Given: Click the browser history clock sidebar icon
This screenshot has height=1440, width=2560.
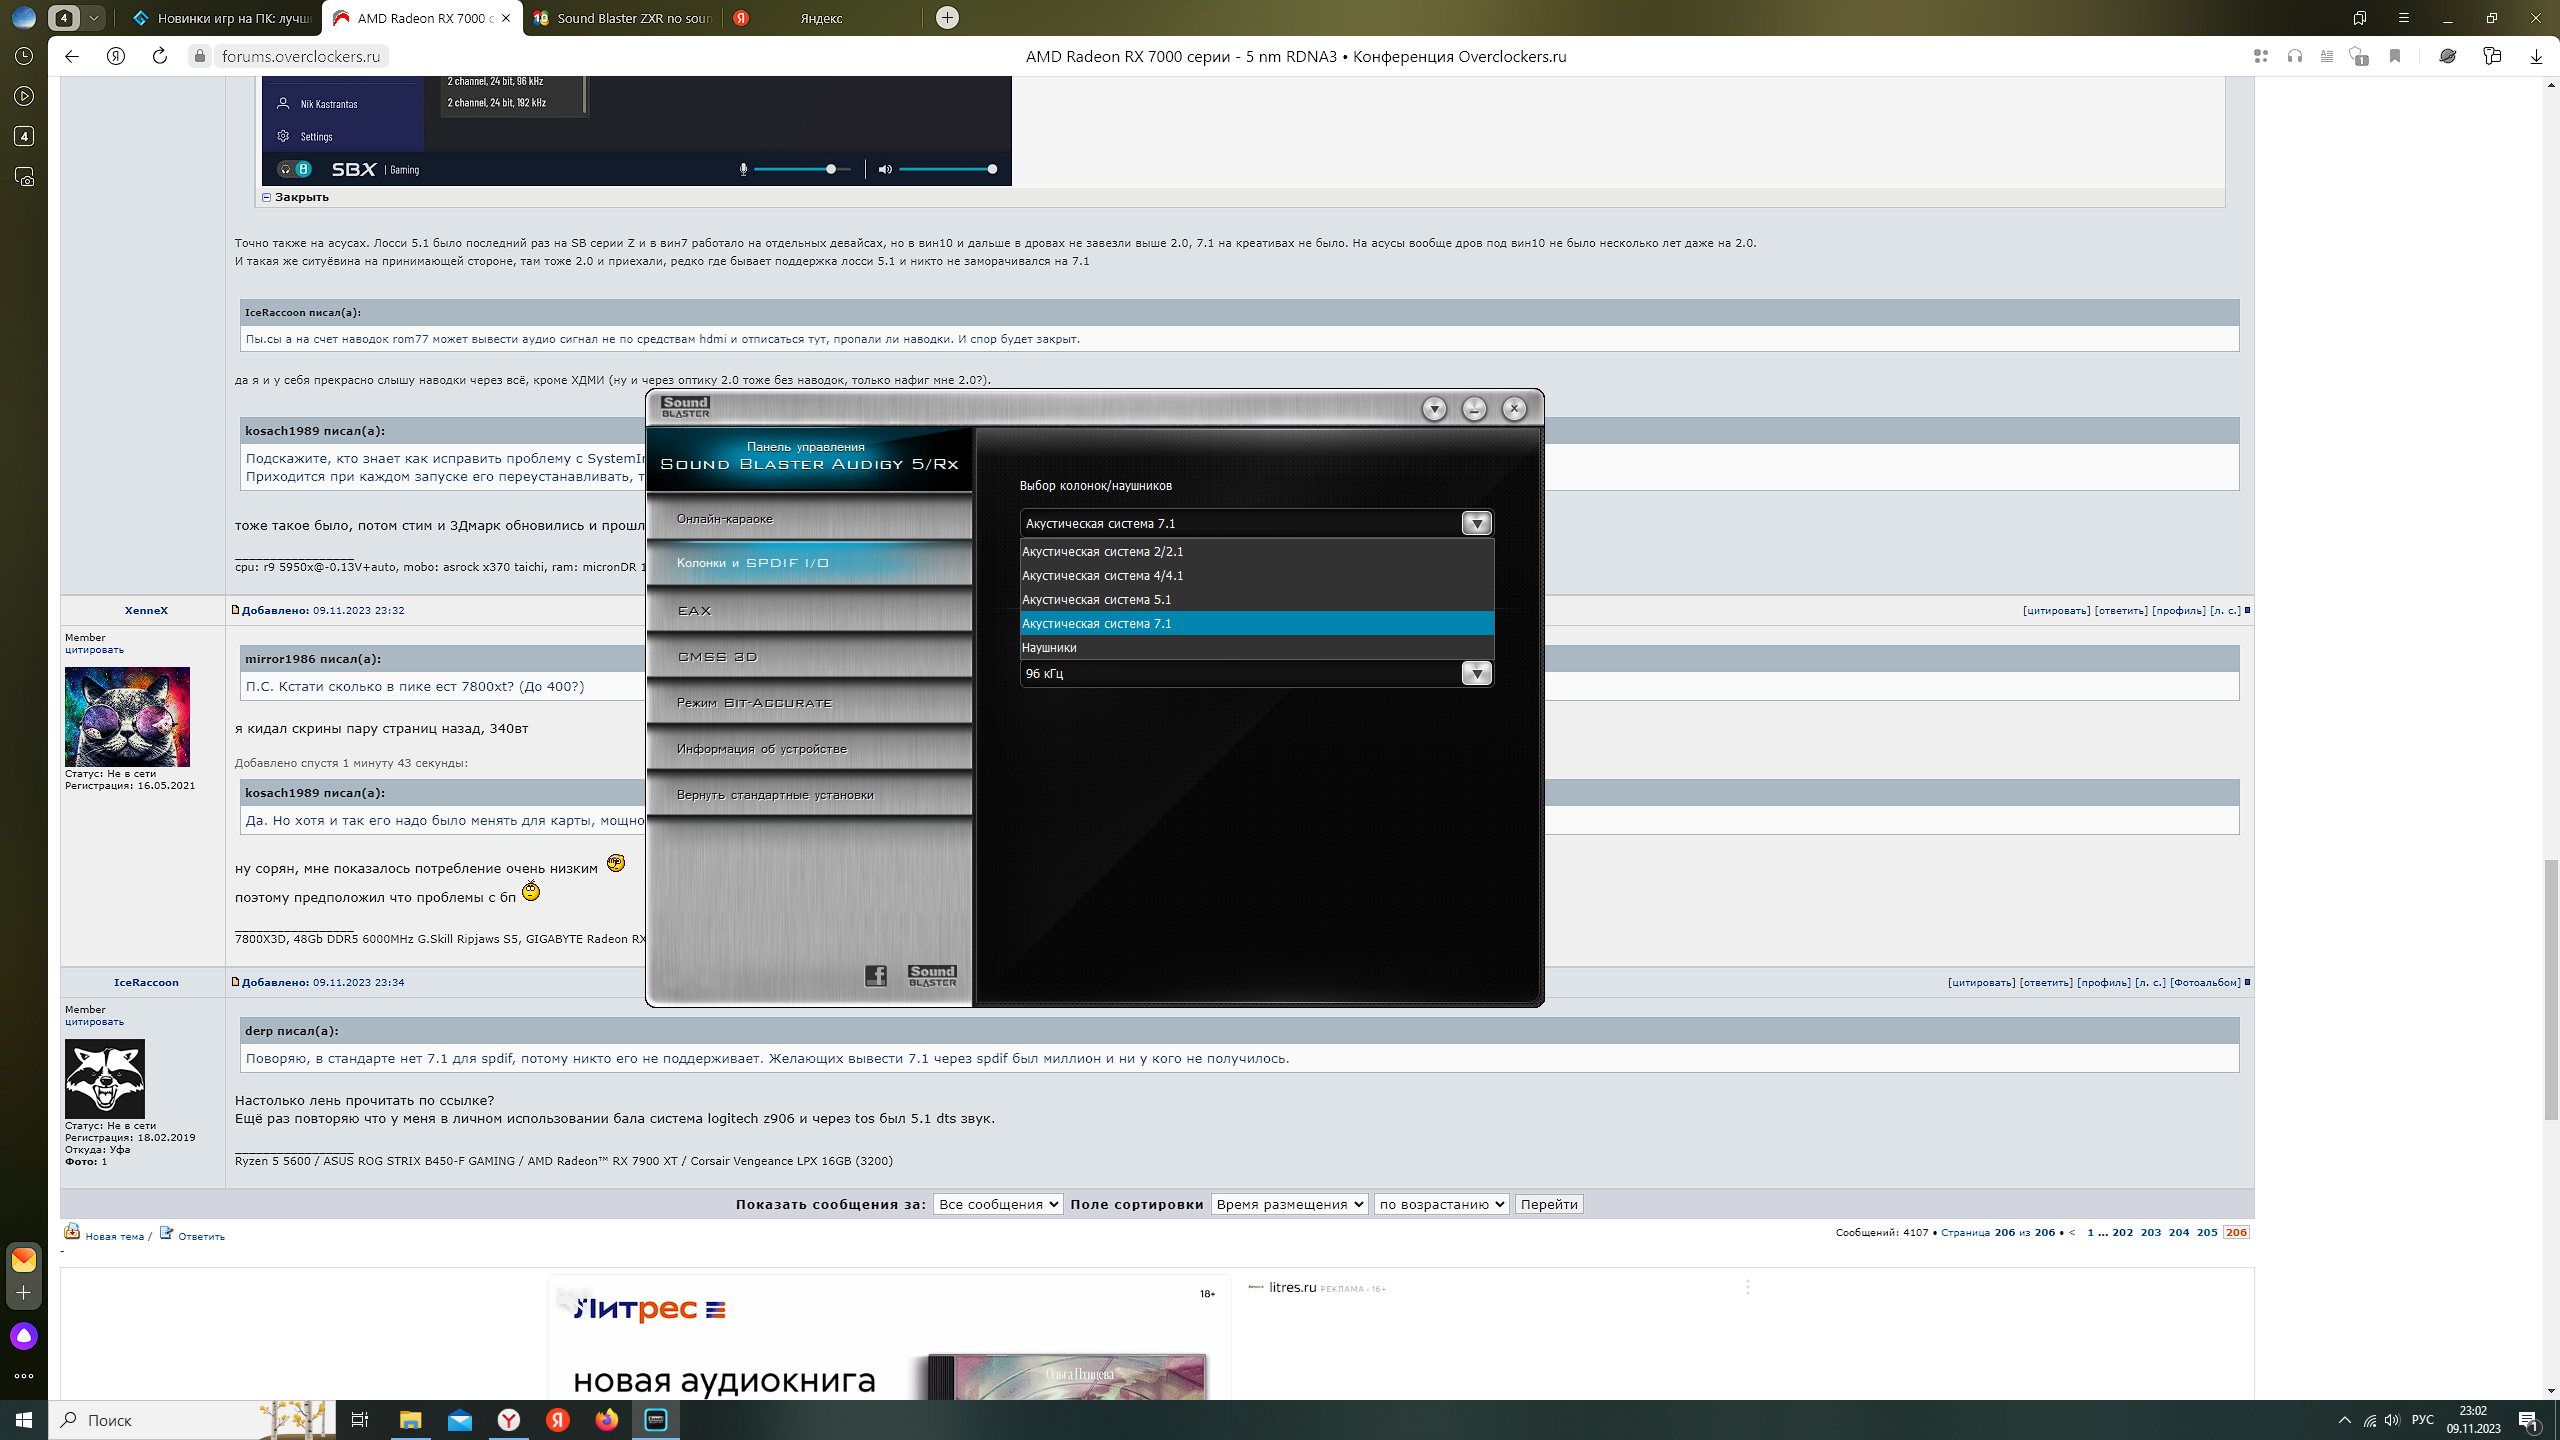Looking at the screenshot, I should 24,56.
